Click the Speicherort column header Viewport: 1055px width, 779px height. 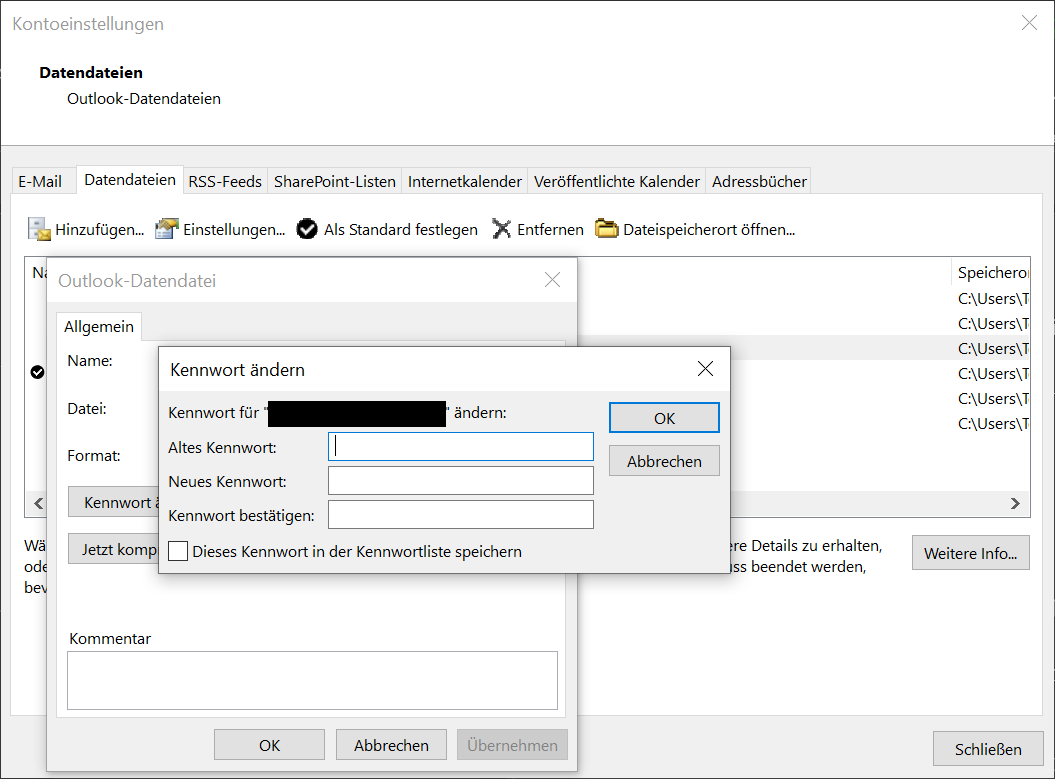tap(990, 272)
